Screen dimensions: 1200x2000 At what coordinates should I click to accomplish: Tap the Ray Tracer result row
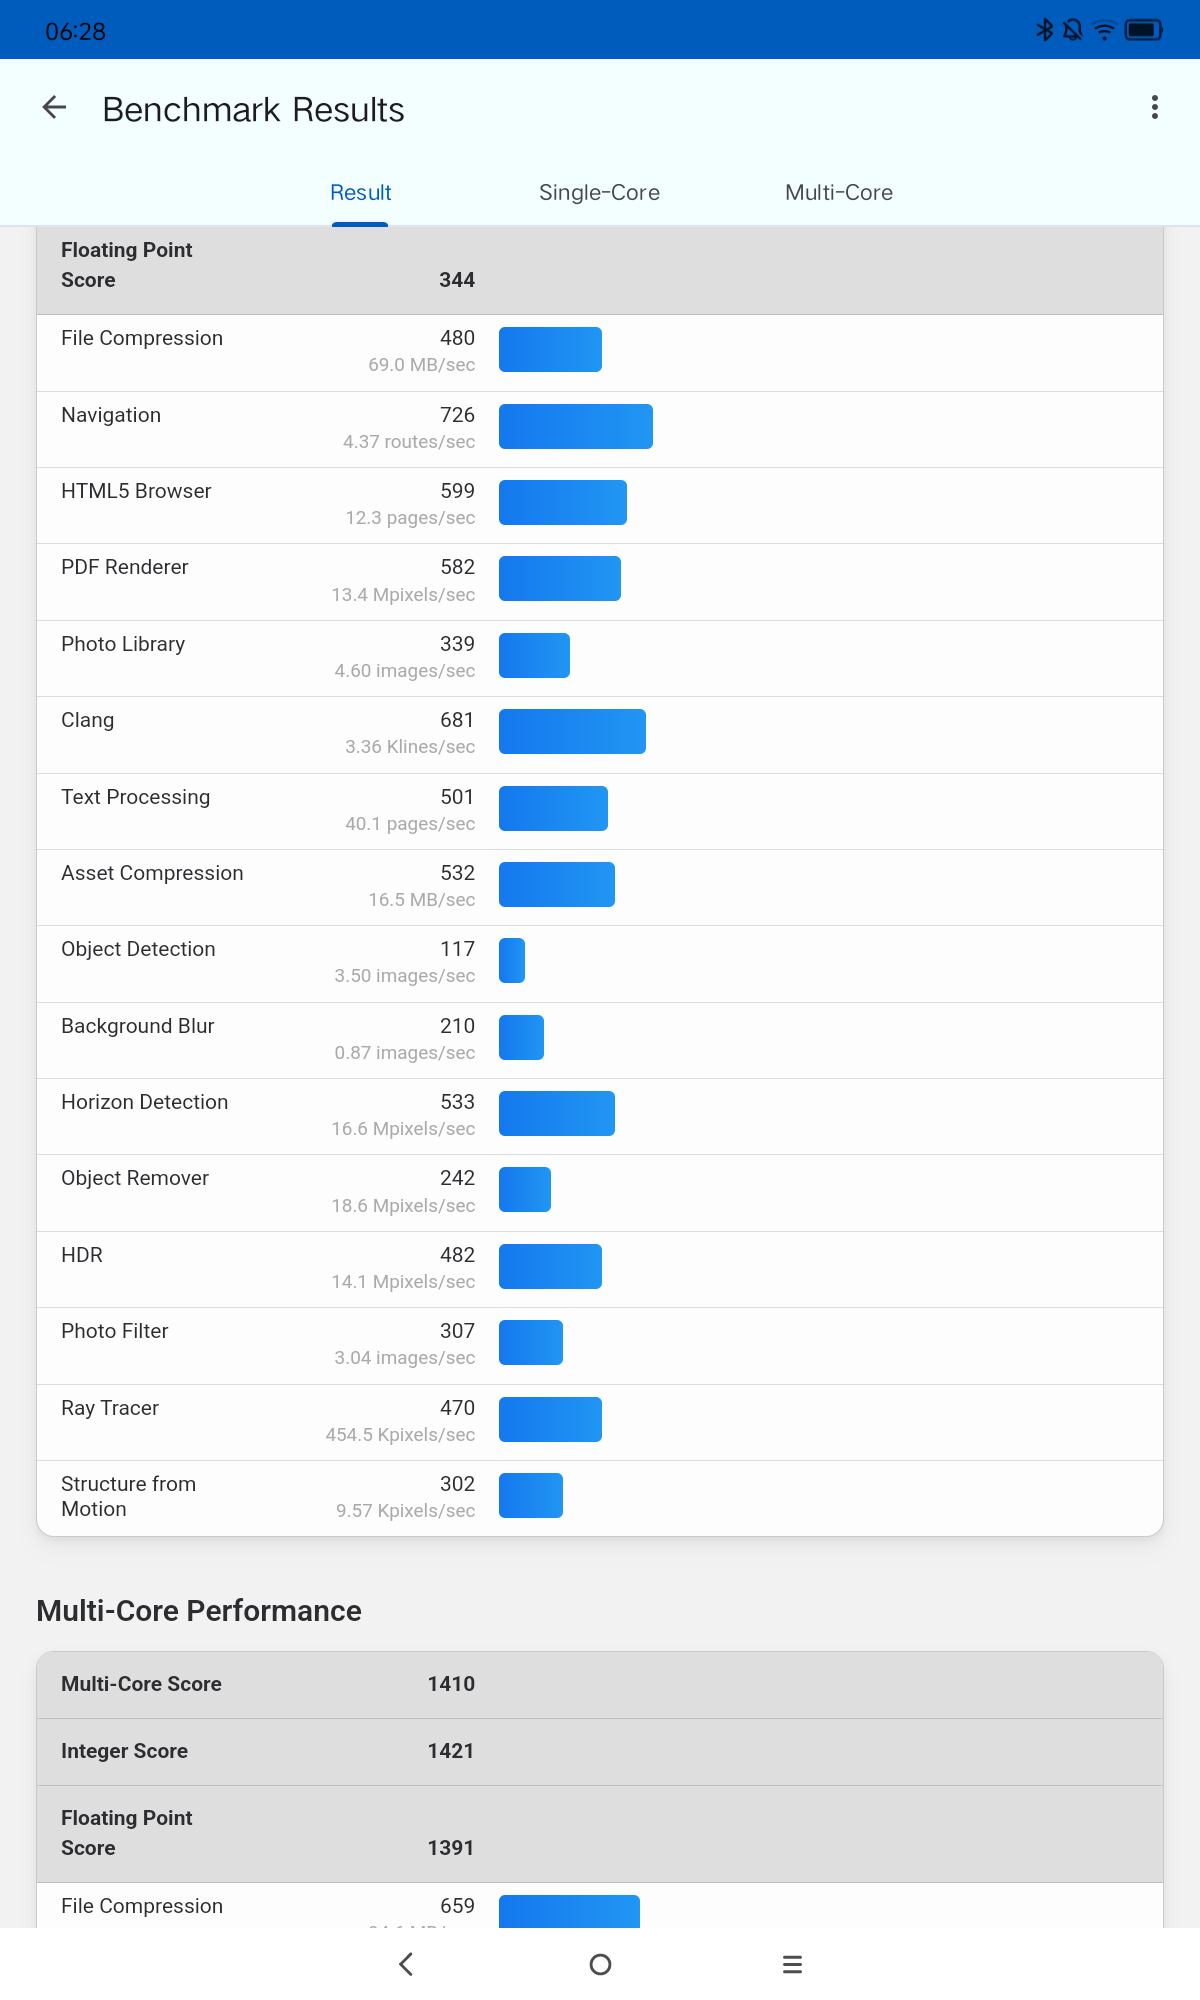pos(599,1421)
